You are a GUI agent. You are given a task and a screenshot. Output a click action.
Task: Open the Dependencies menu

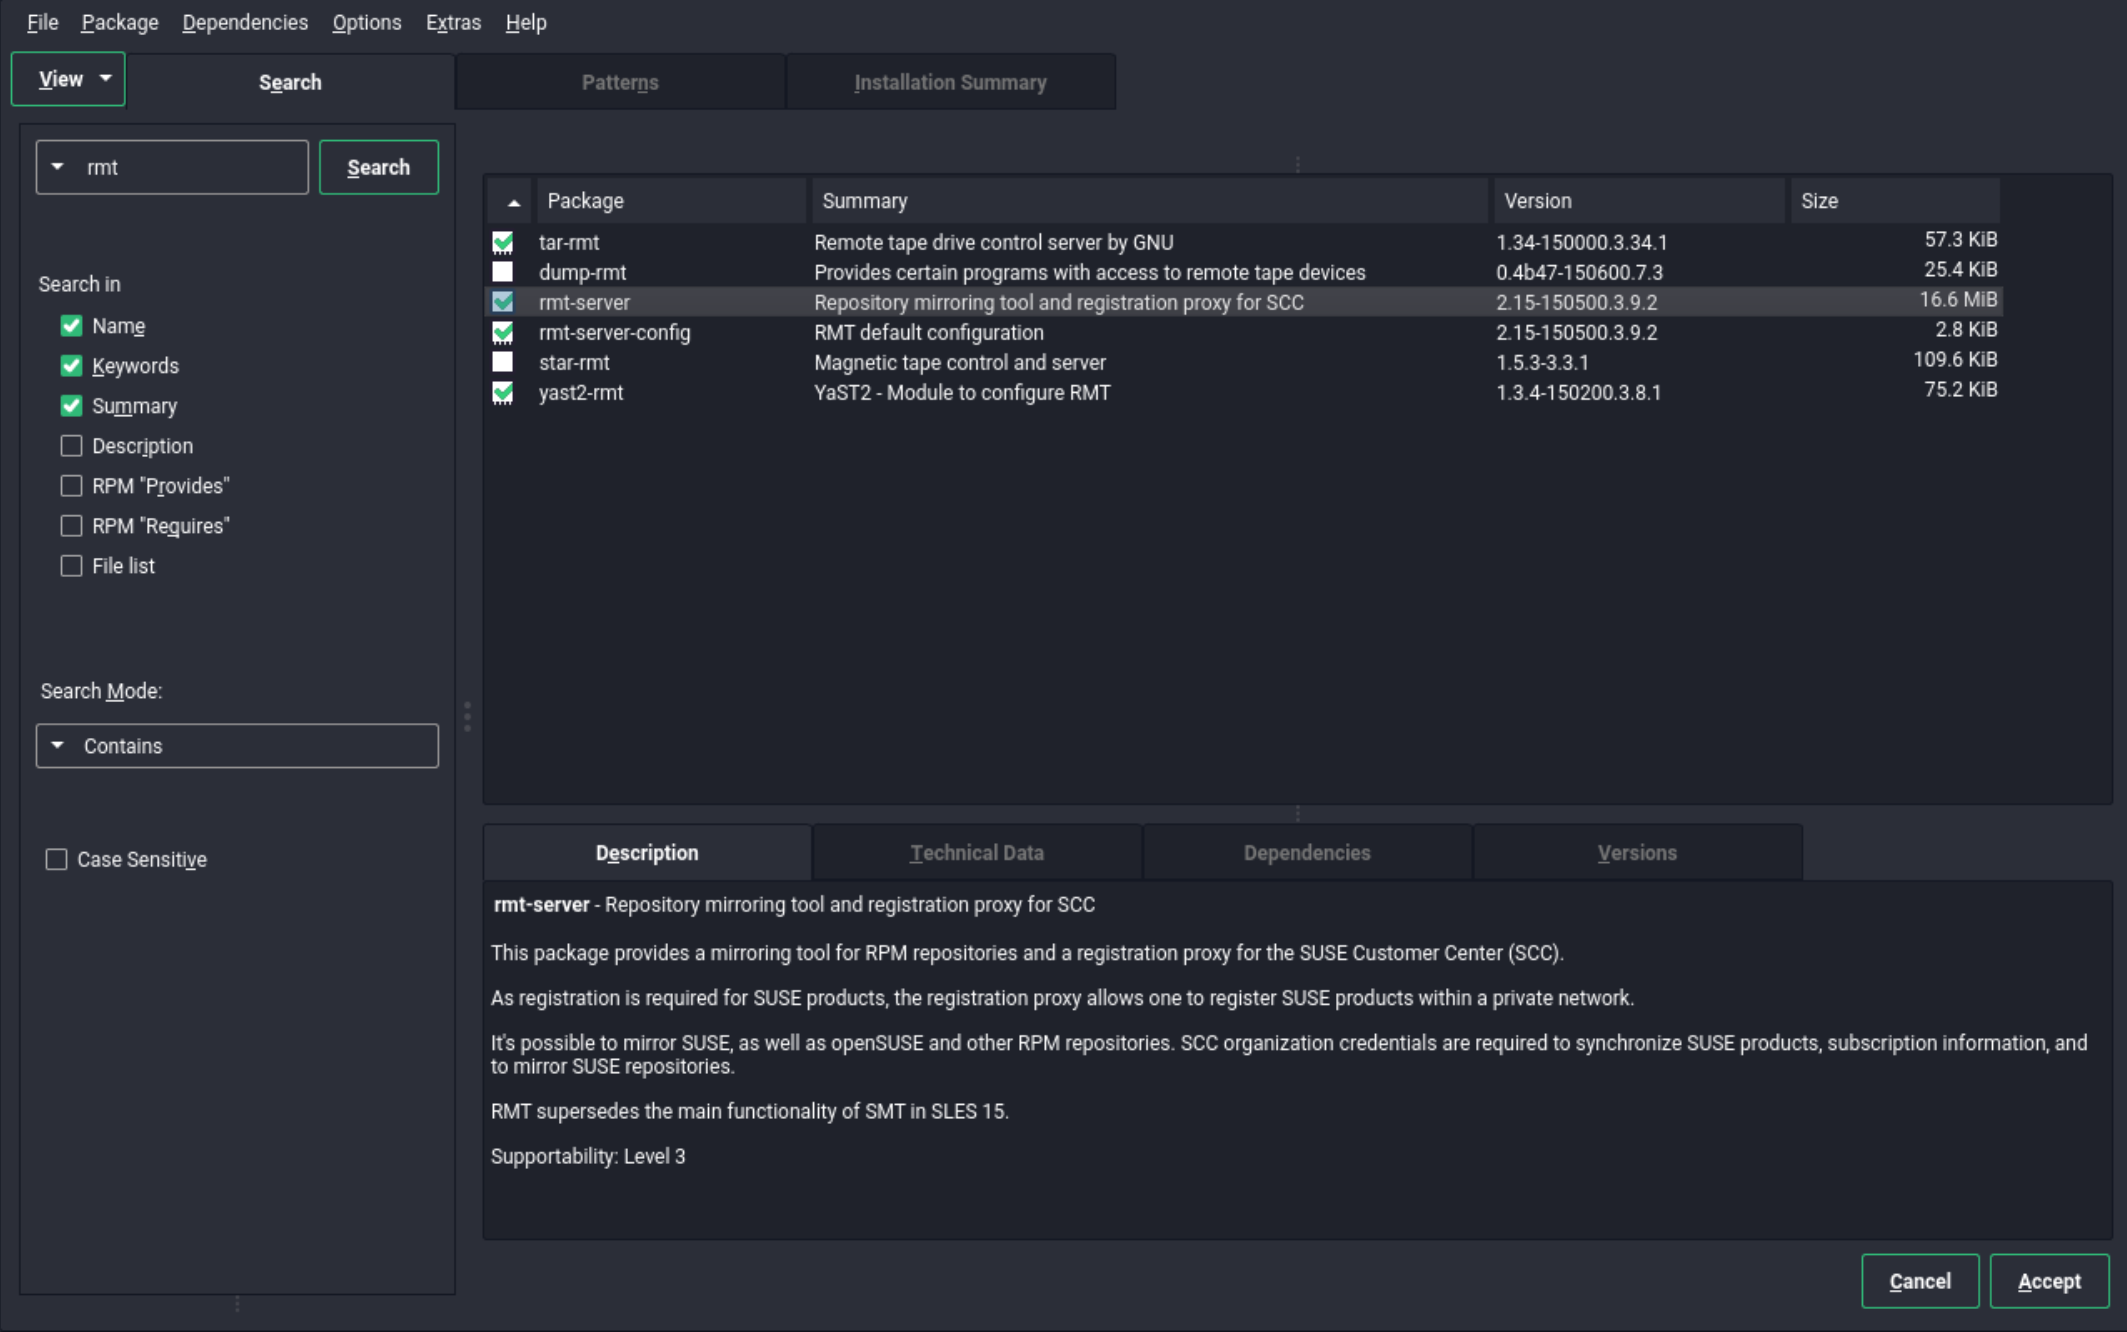click(244, 22)
